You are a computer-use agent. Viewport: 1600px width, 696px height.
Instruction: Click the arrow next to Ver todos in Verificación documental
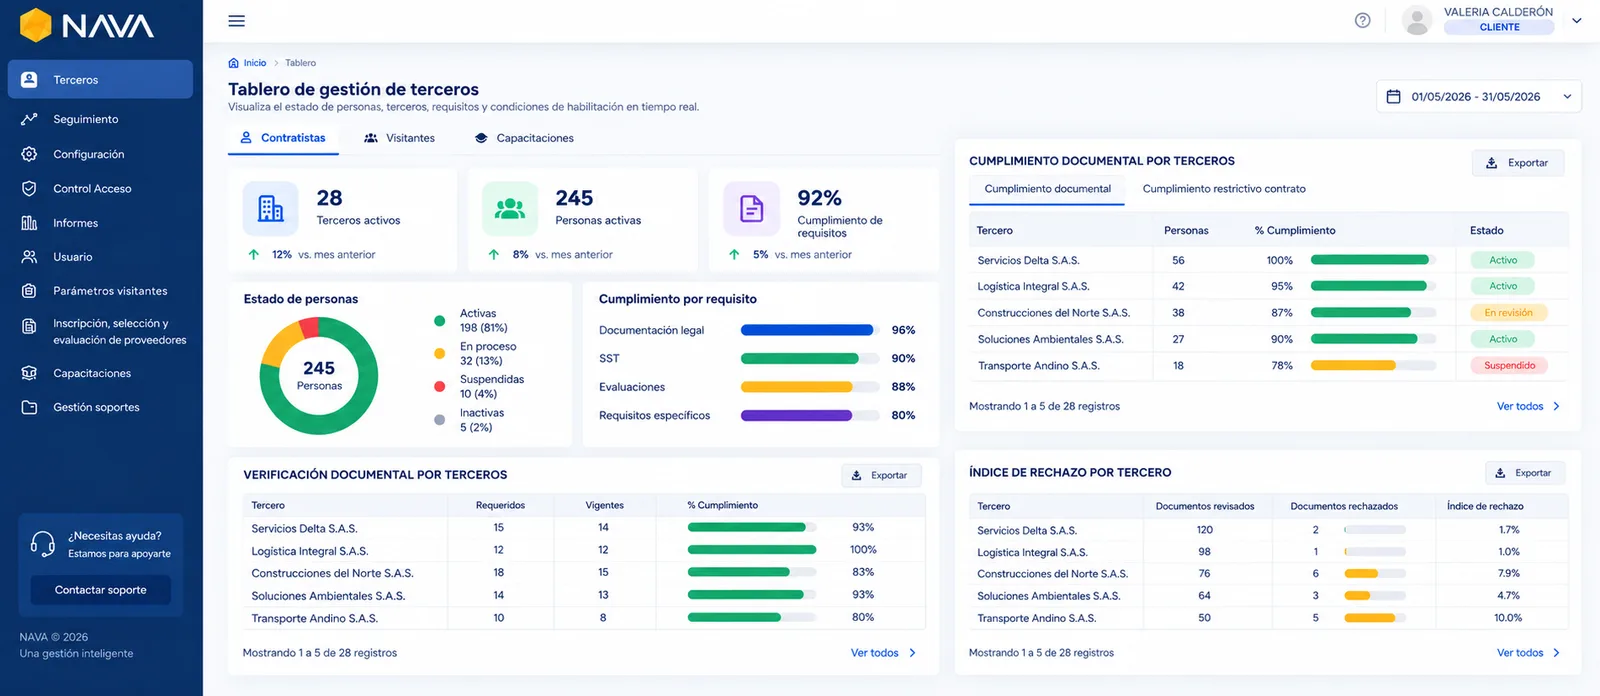click(912, 653)
